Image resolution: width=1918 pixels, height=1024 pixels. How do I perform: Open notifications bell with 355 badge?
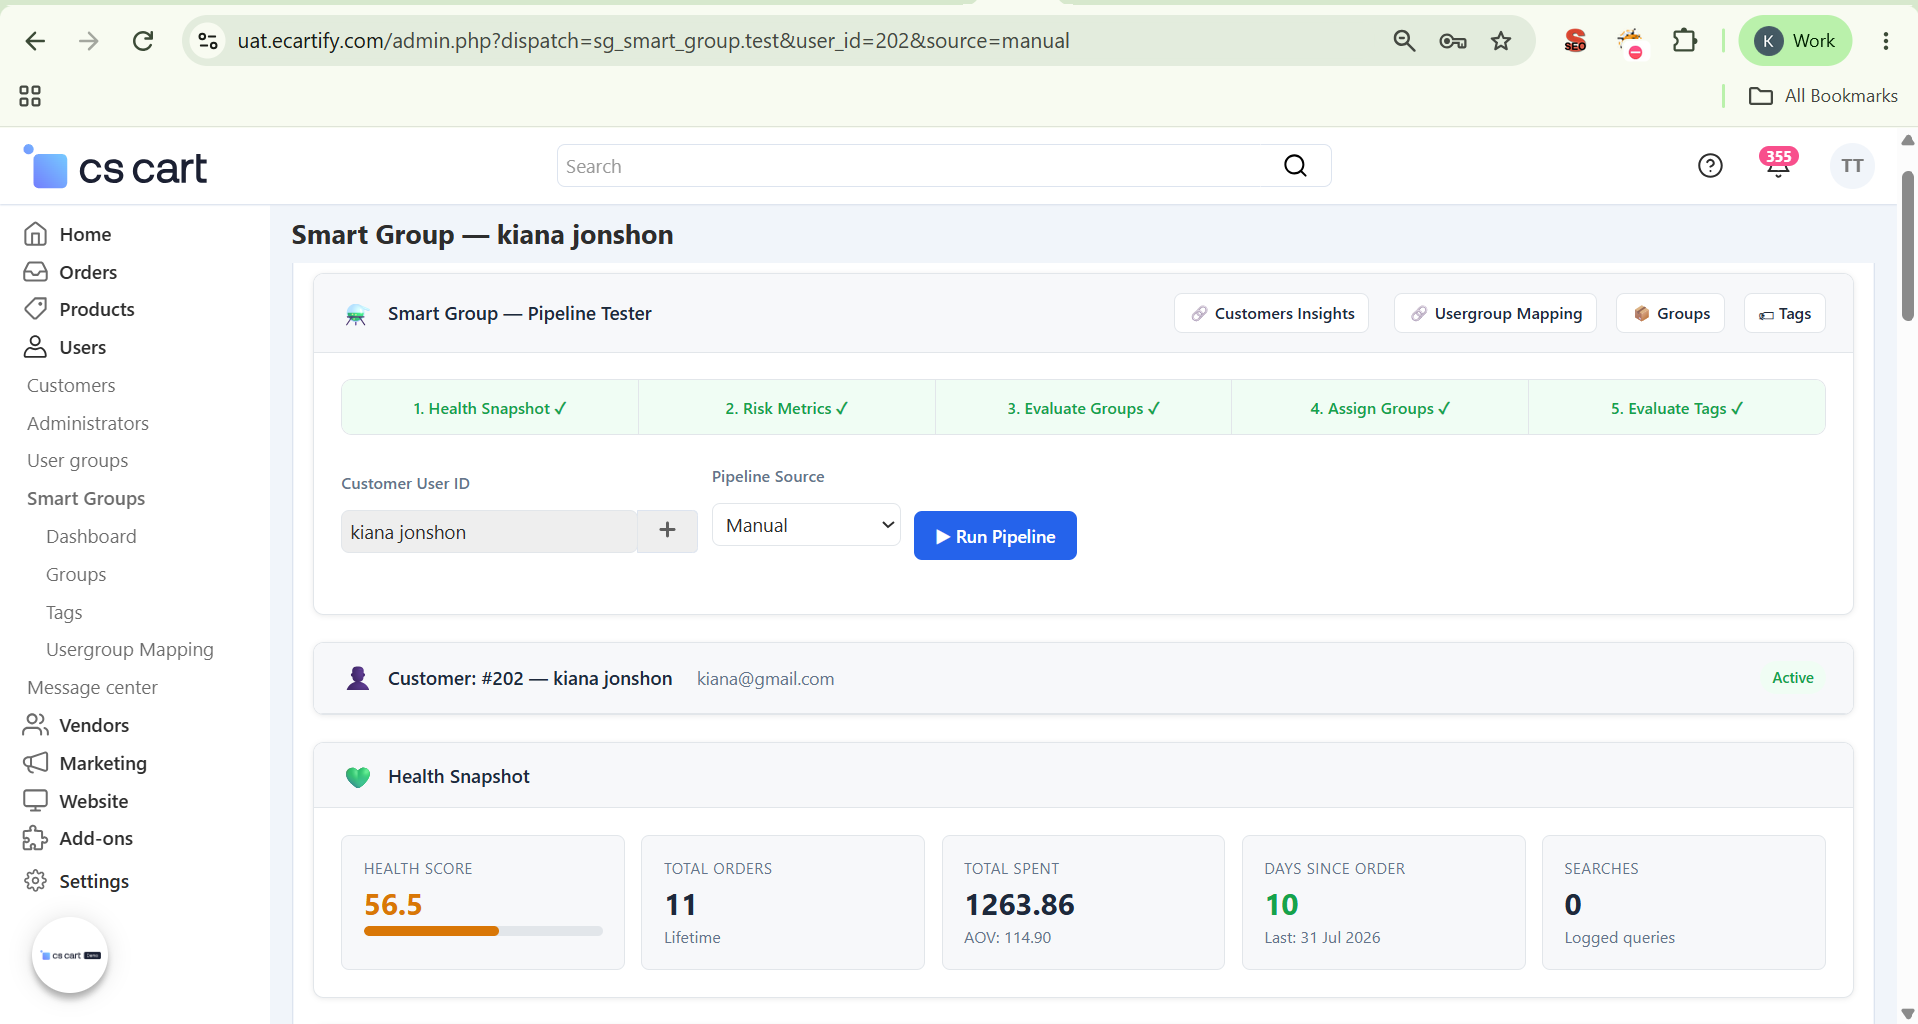click(1778, 164)
